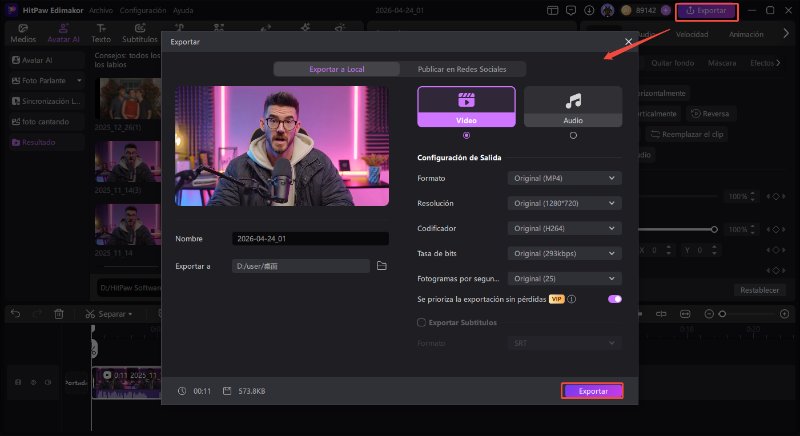
Task: Click the Reversa button in the properties panel
Action: point(710,114)
